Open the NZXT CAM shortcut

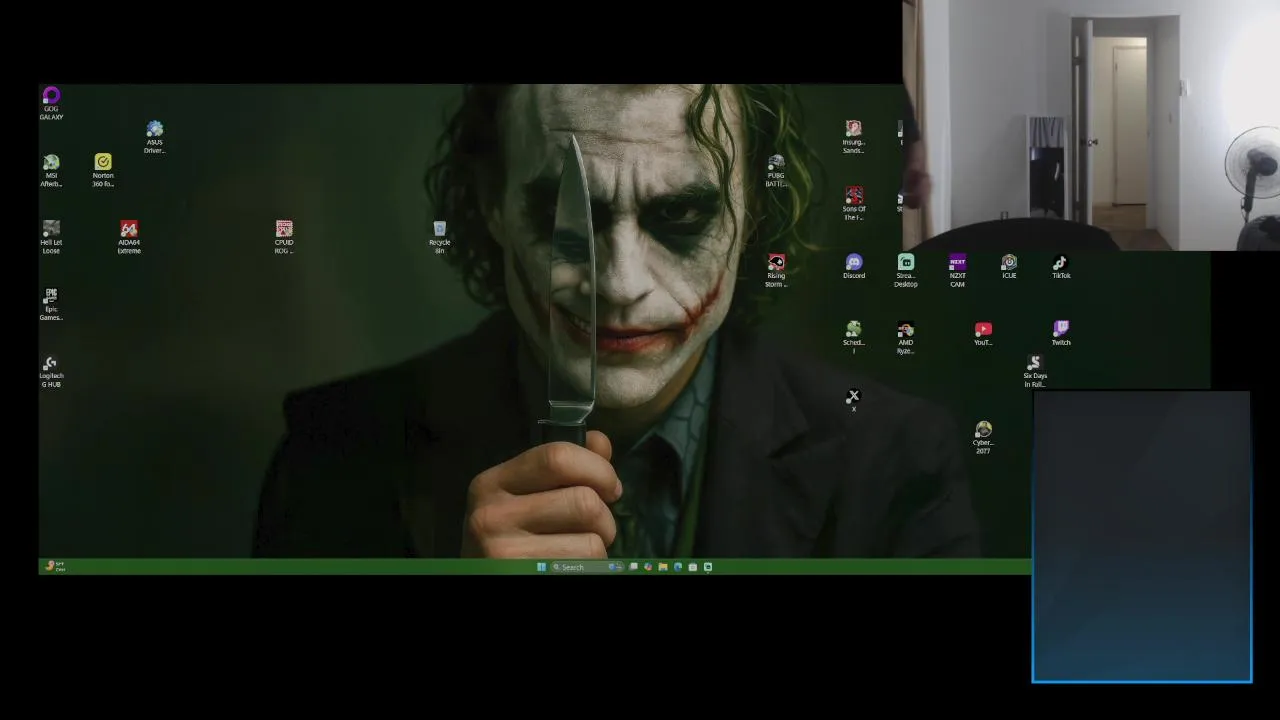click(957, 270)
